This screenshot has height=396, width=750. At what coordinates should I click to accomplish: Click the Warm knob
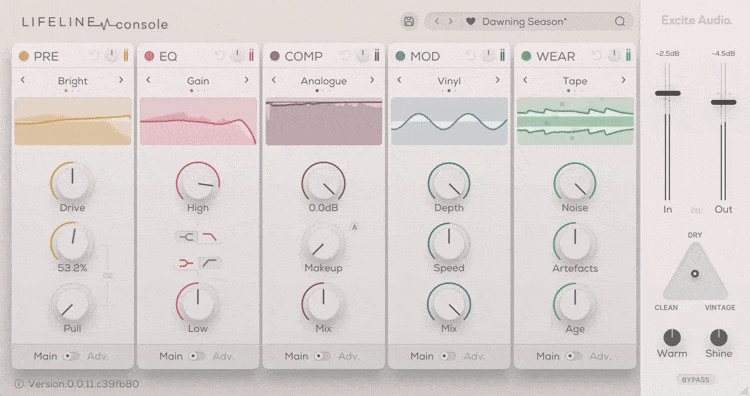(x=672, y=338)
